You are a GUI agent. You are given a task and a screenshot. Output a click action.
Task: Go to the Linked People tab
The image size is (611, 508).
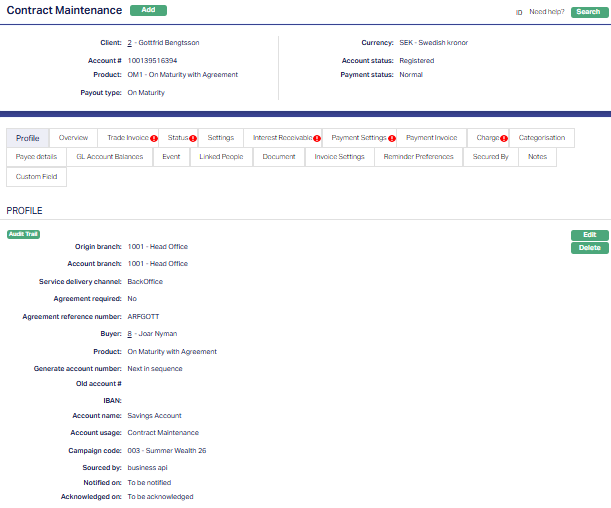pos(221,157)
